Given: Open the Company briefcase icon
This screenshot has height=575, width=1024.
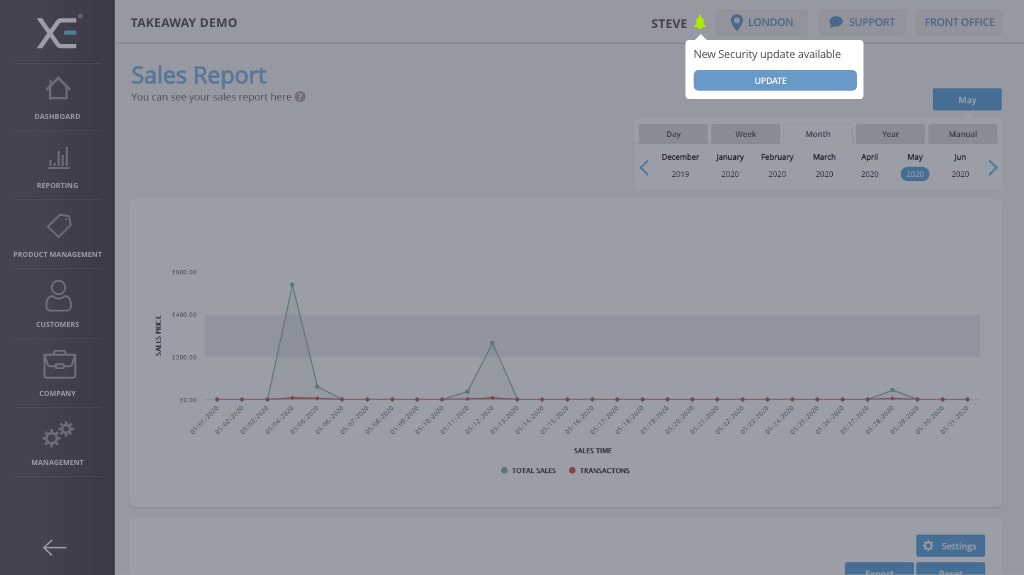Looking at the screenshot, I should (x=58, y=366).
